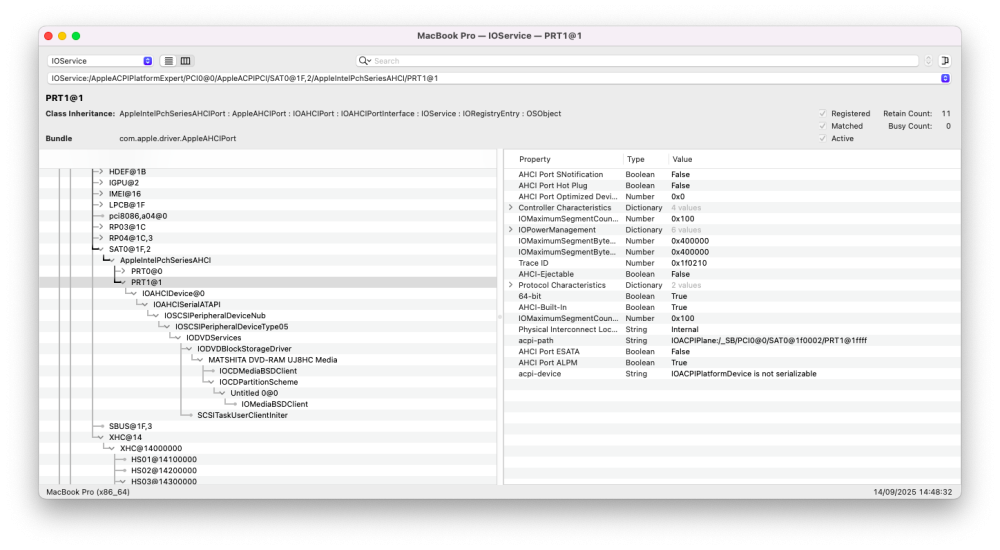Select the AHCI Port SNotification property
Image resolution: width=1000 pixels, height=550 pixels.
732,174
